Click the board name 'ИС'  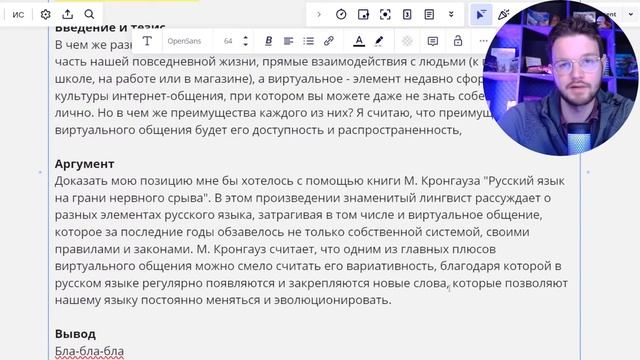(x=18, y=15)
